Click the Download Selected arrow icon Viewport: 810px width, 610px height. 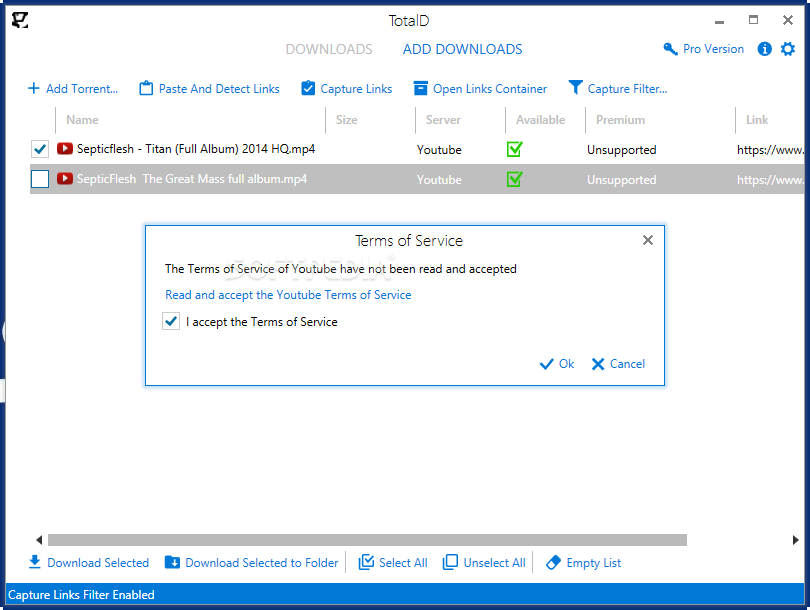35,562
